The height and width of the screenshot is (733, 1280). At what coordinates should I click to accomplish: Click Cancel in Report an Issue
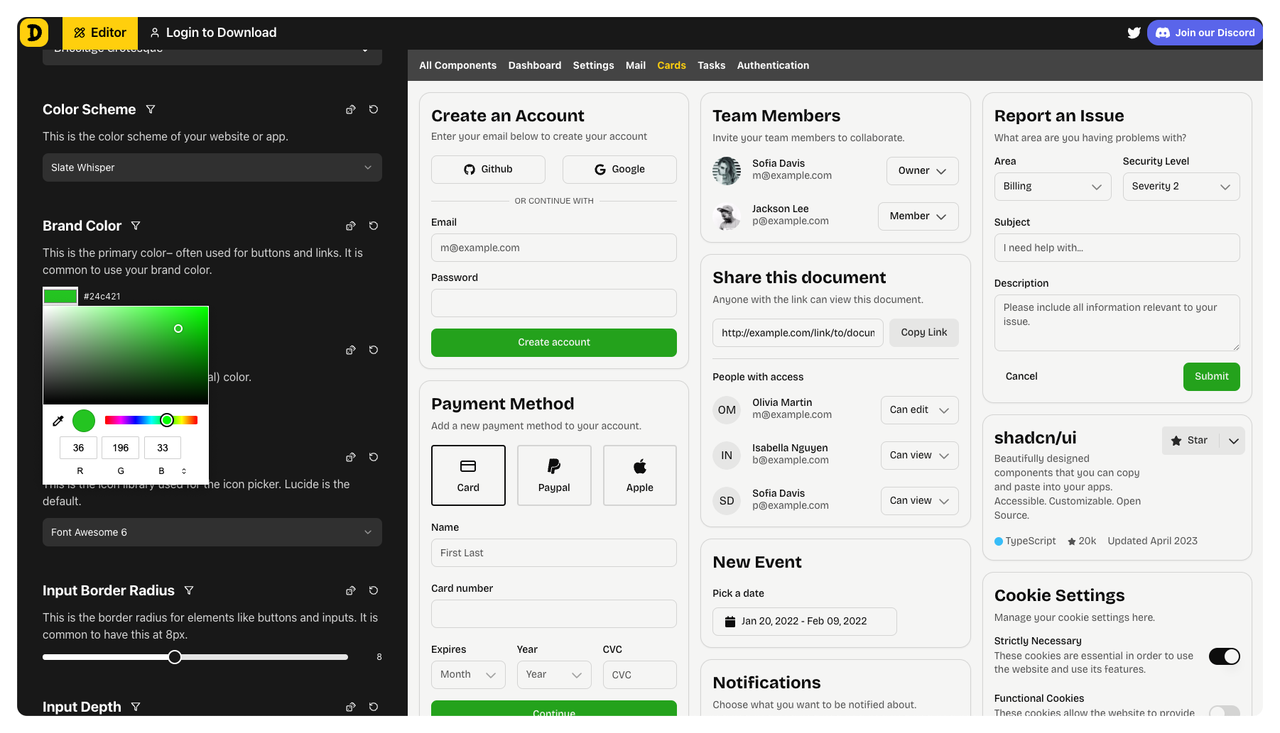click(1021, 376)
